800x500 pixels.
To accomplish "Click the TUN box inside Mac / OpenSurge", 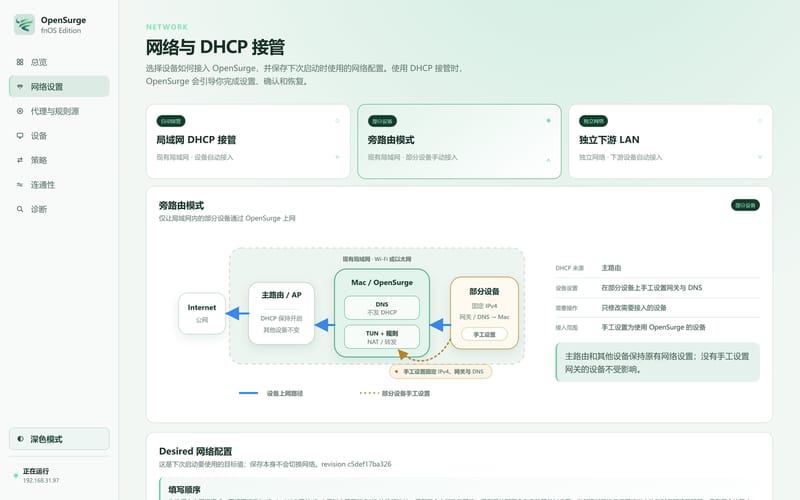I will click(x=382, y=337).
